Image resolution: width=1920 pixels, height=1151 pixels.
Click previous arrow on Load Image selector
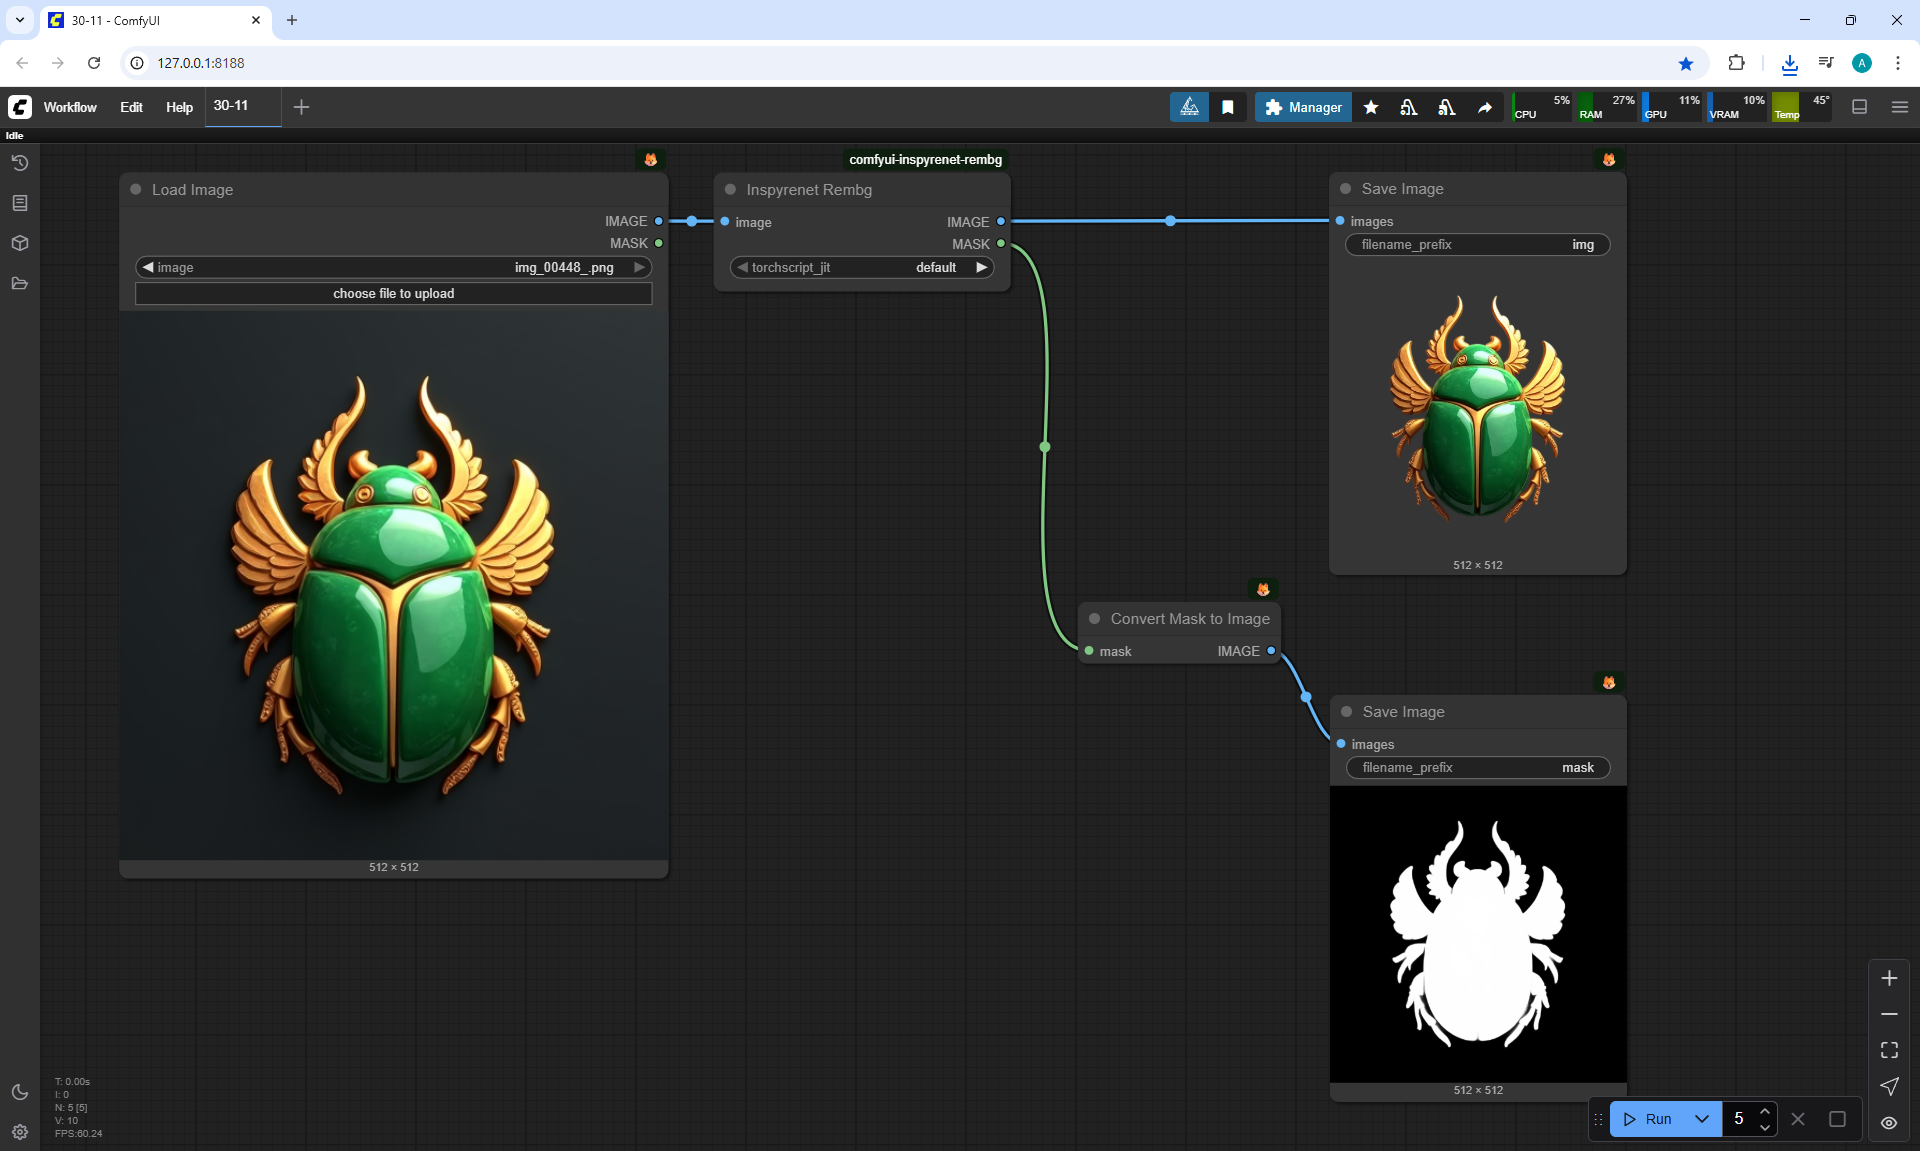pos(148,267)
